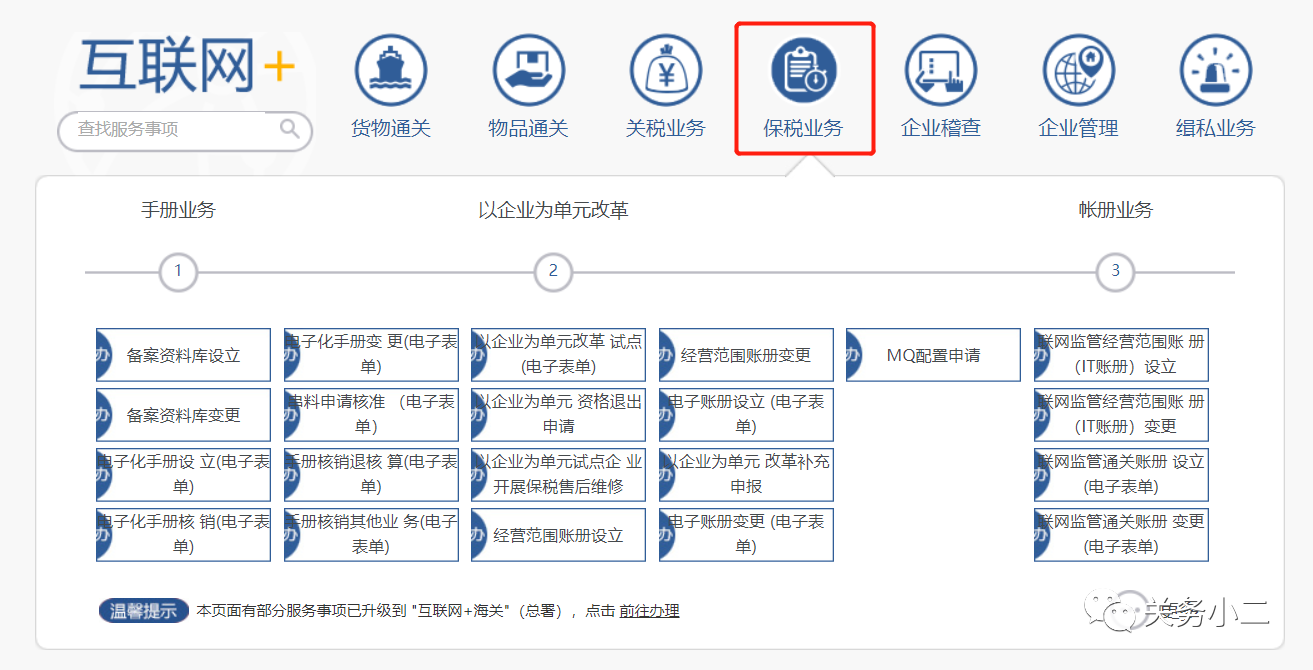Open 经营范围账册变更
Screen dimensions: 1313x670
pos(746,355)
